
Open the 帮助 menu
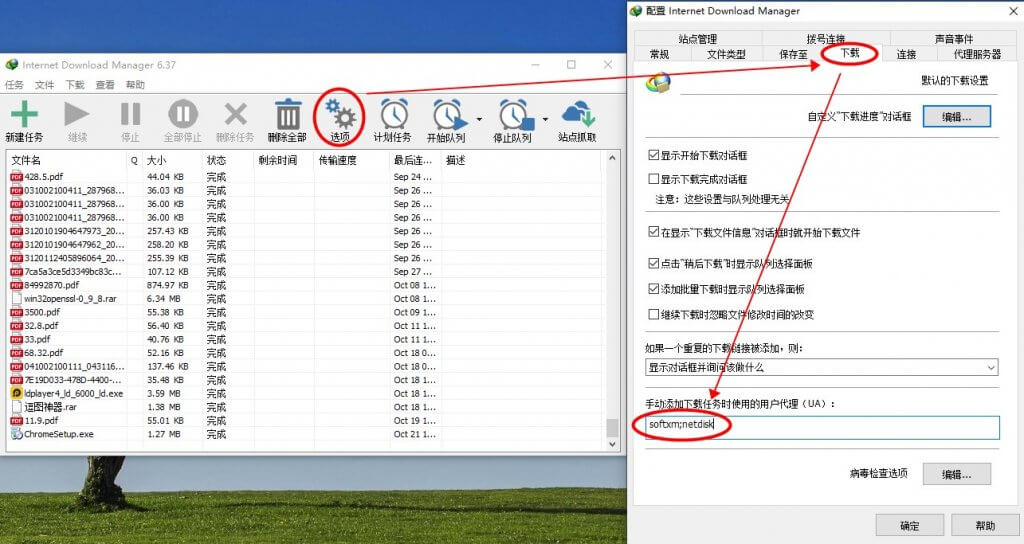click(135, 84)
